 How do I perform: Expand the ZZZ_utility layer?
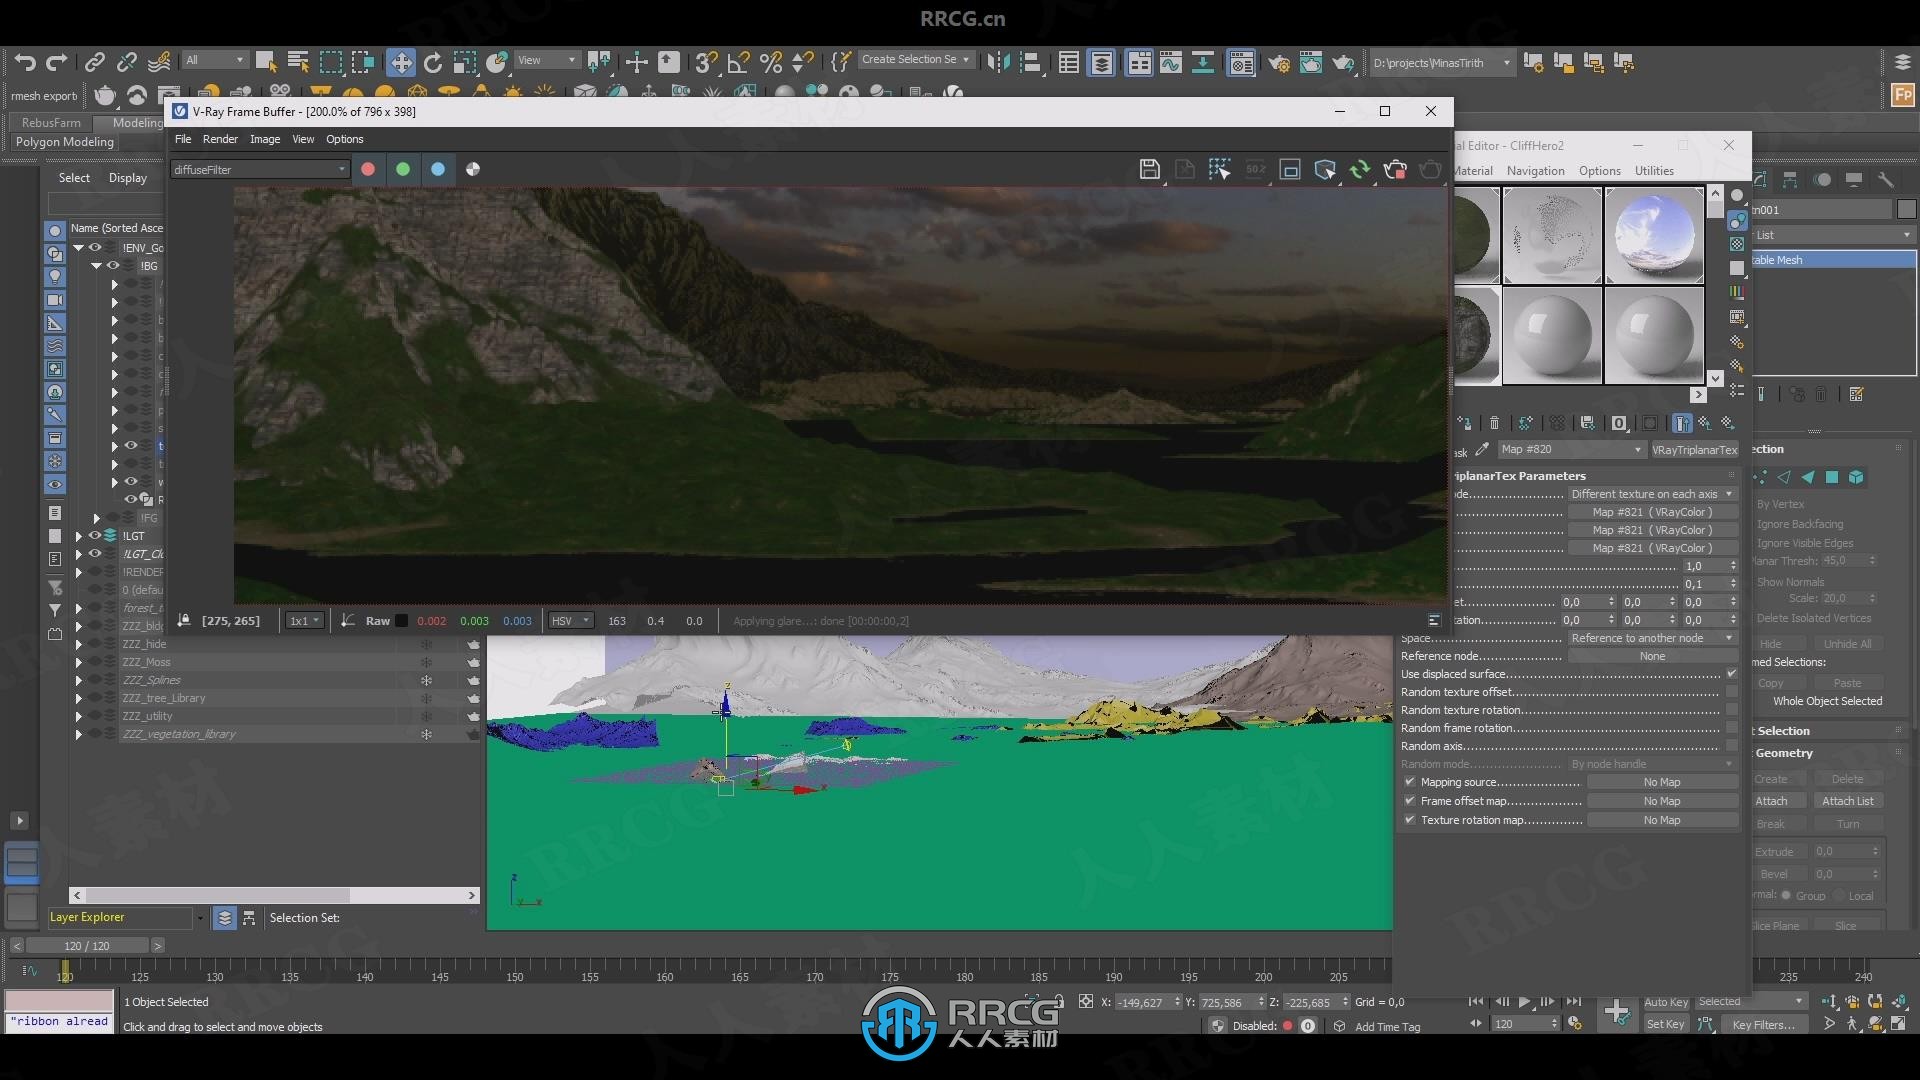(78, 716)
